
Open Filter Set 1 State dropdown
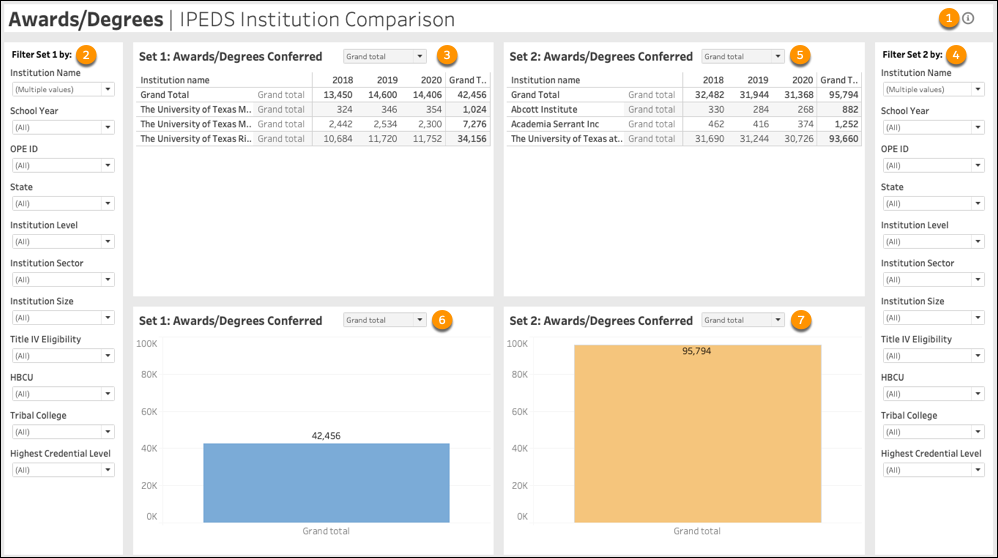[63, 204]
